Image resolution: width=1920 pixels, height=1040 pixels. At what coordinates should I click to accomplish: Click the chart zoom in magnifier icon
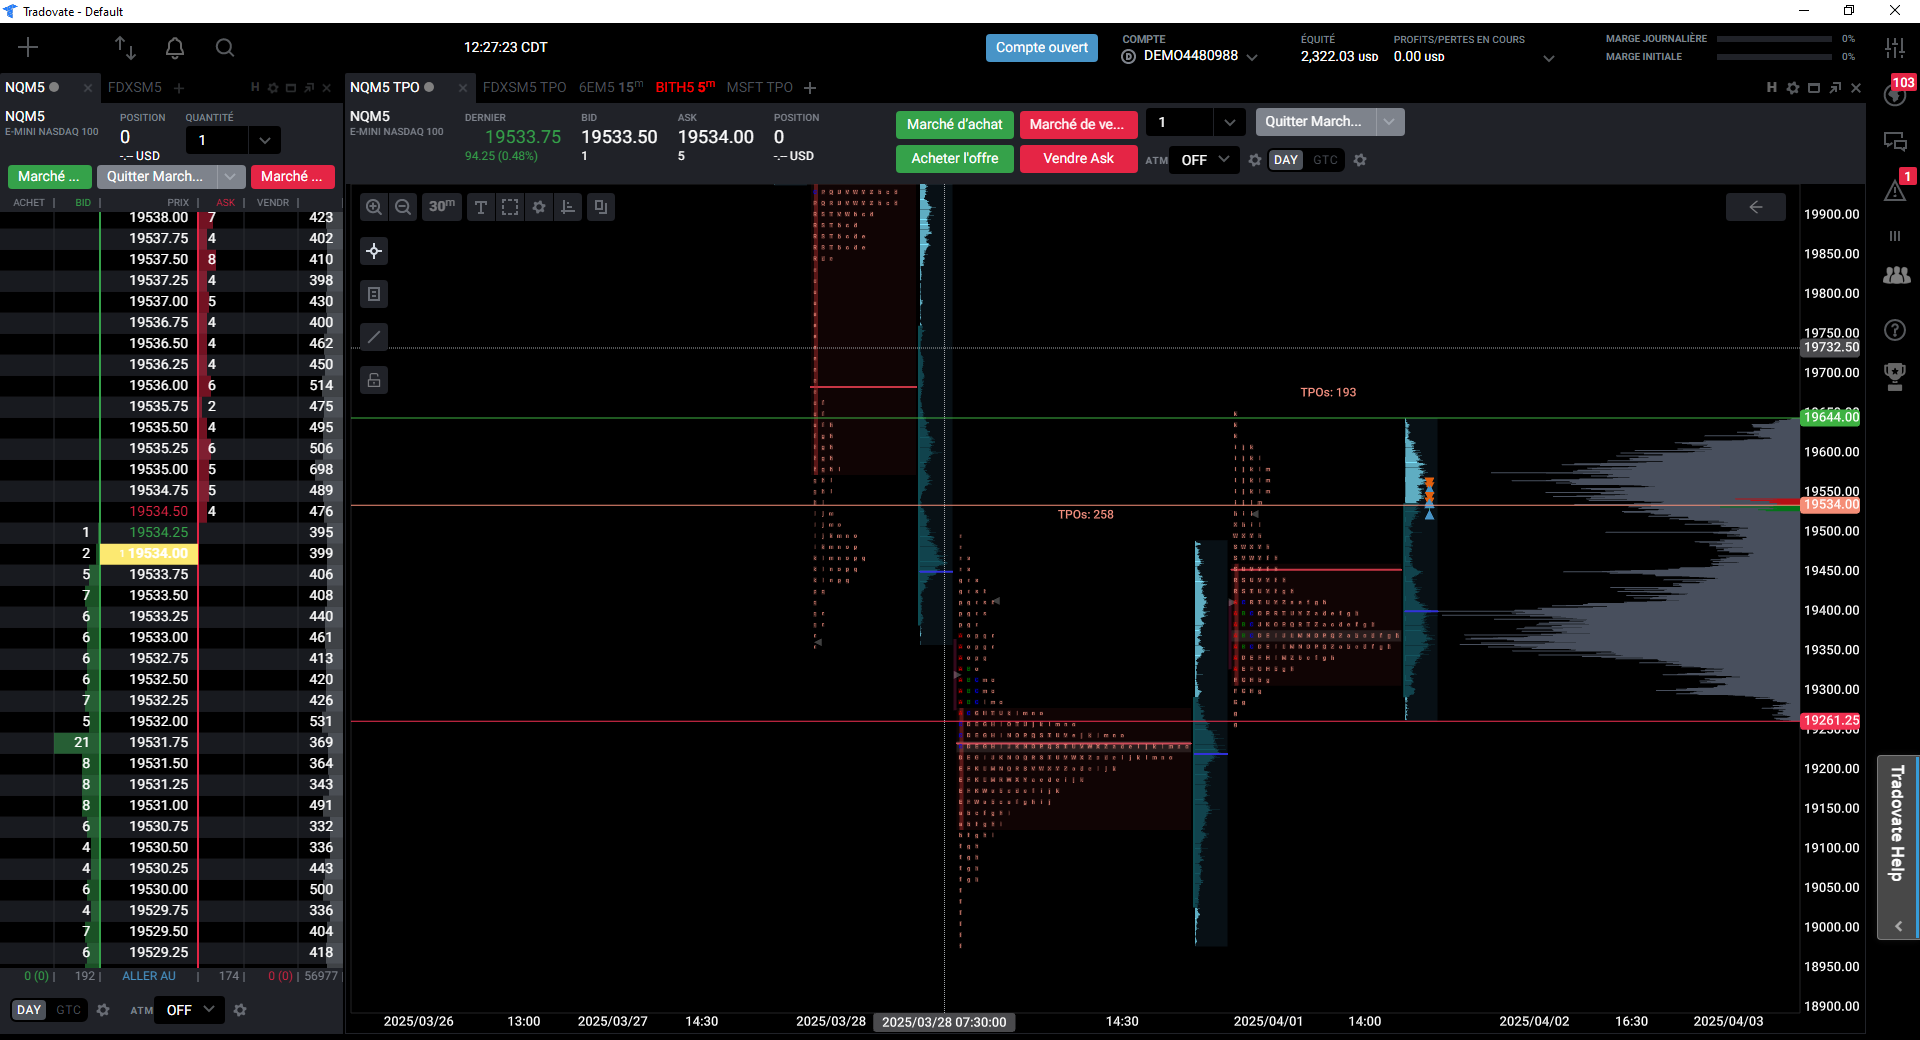pos(374,207)
